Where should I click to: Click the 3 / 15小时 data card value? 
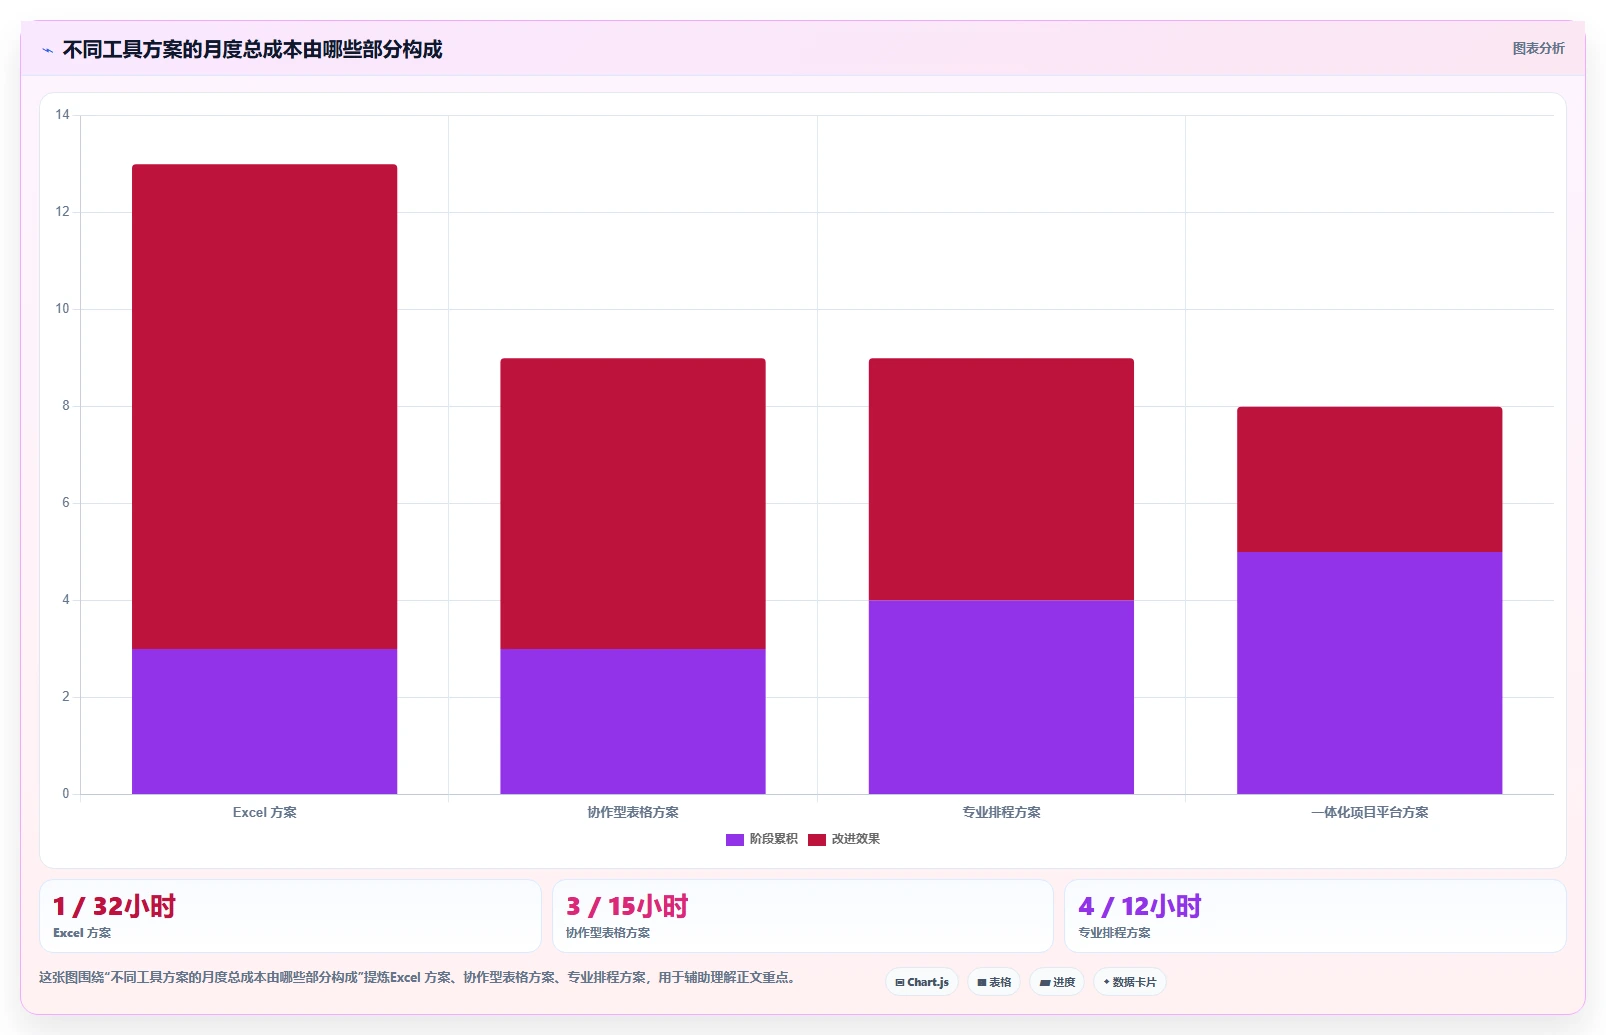point(627,906)
